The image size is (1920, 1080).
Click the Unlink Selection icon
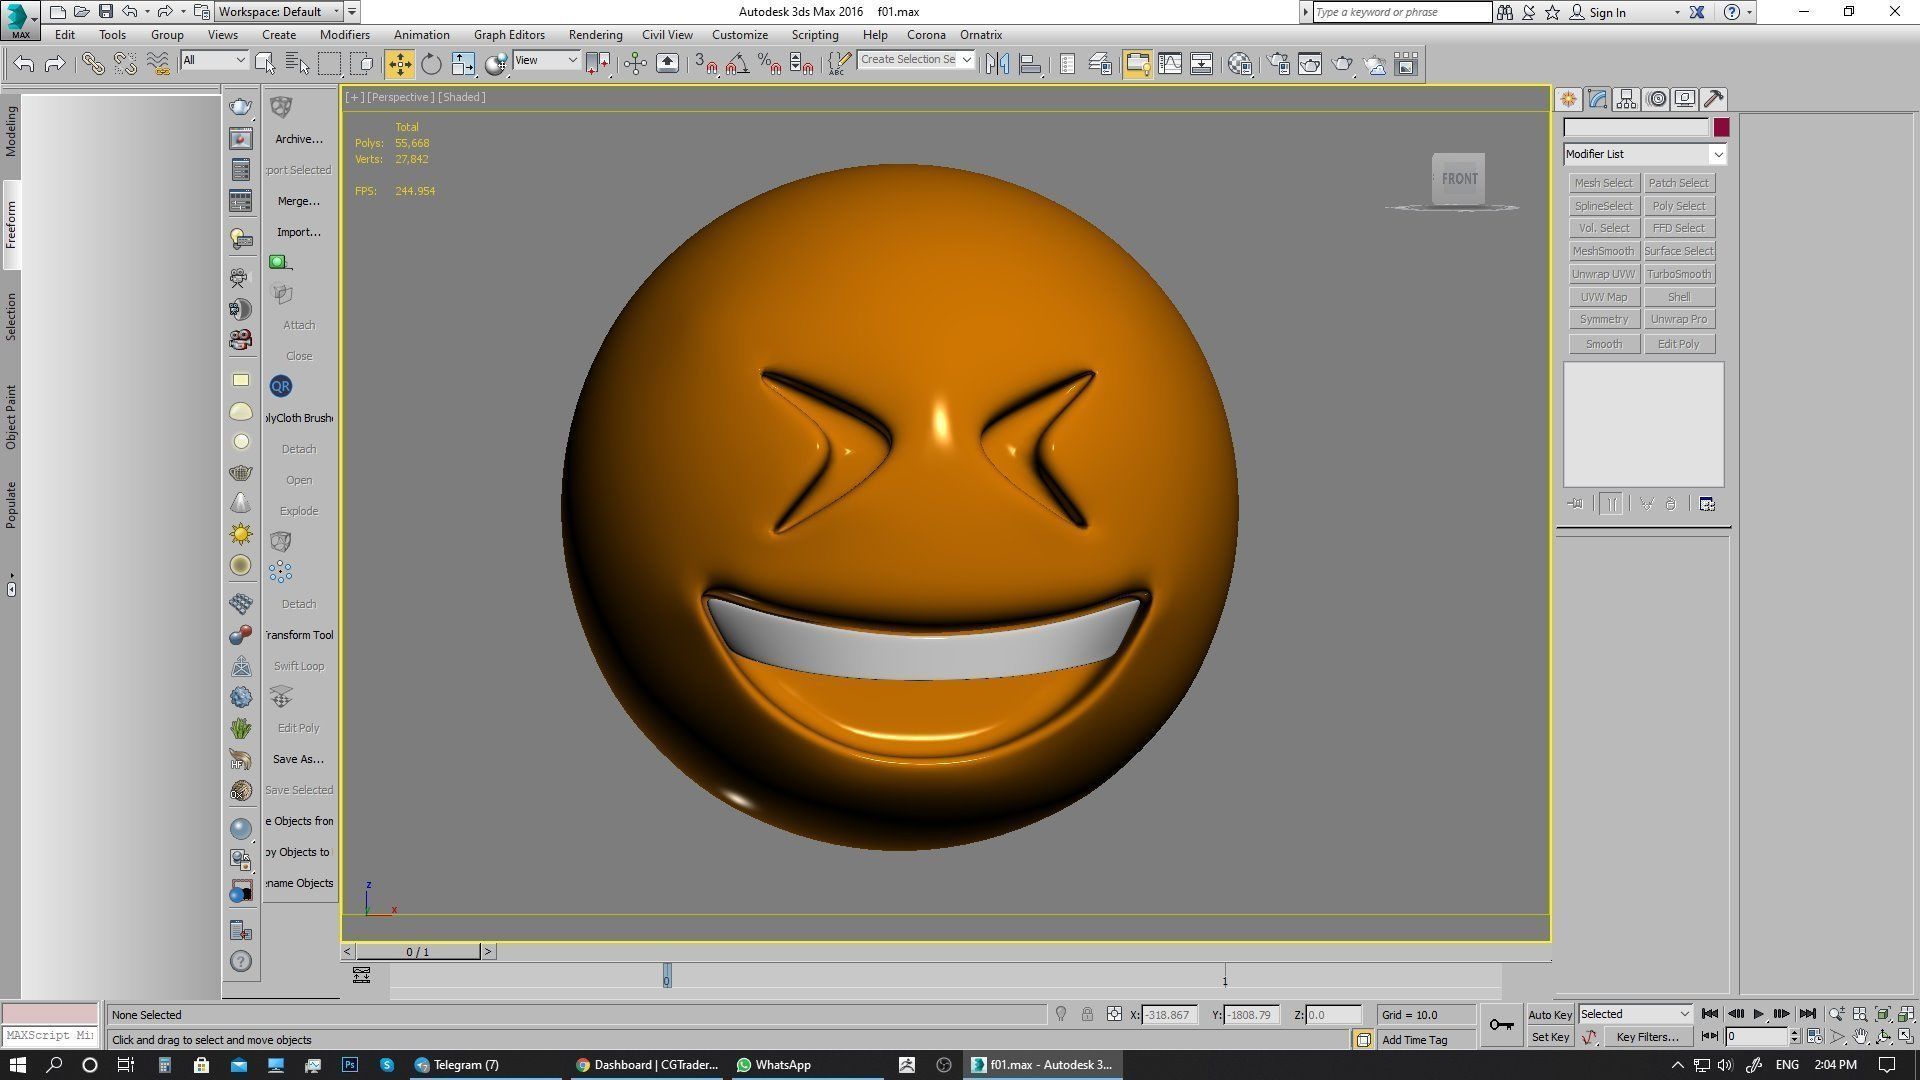tap(125, 64)
